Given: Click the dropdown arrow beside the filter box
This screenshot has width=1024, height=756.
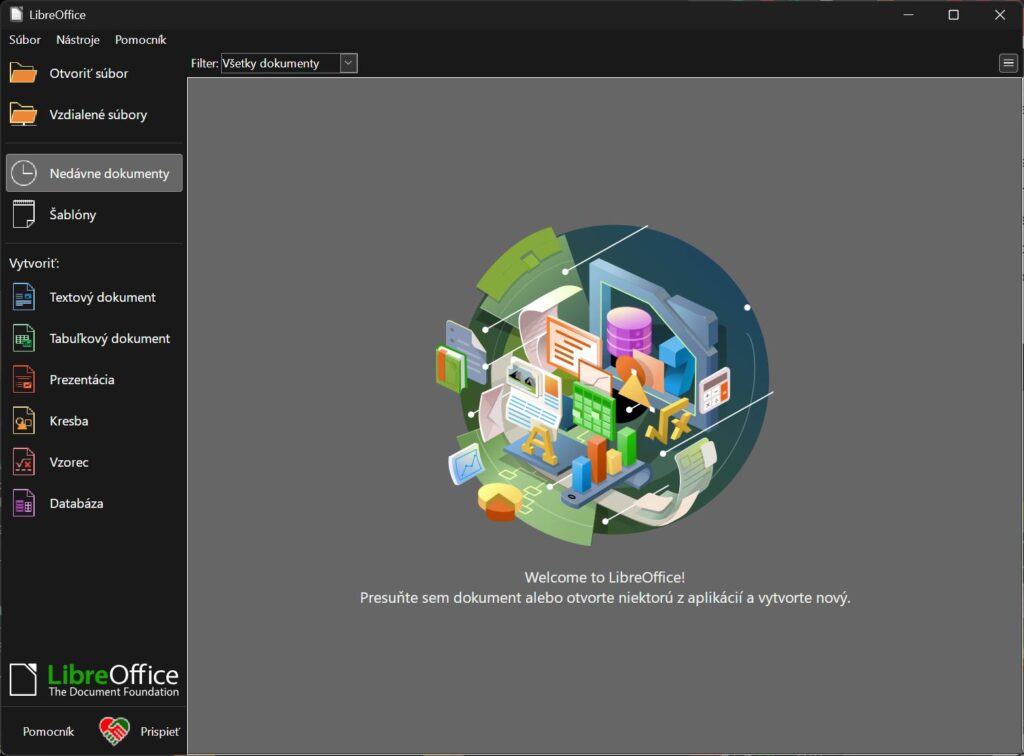Looking at the screenshot, I should tap(347, 62).
